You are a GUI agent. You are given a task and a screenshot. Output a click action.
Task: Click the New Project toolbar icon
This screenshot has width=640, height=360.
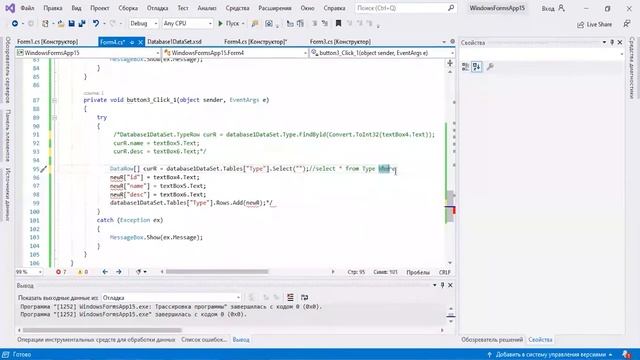45,24
